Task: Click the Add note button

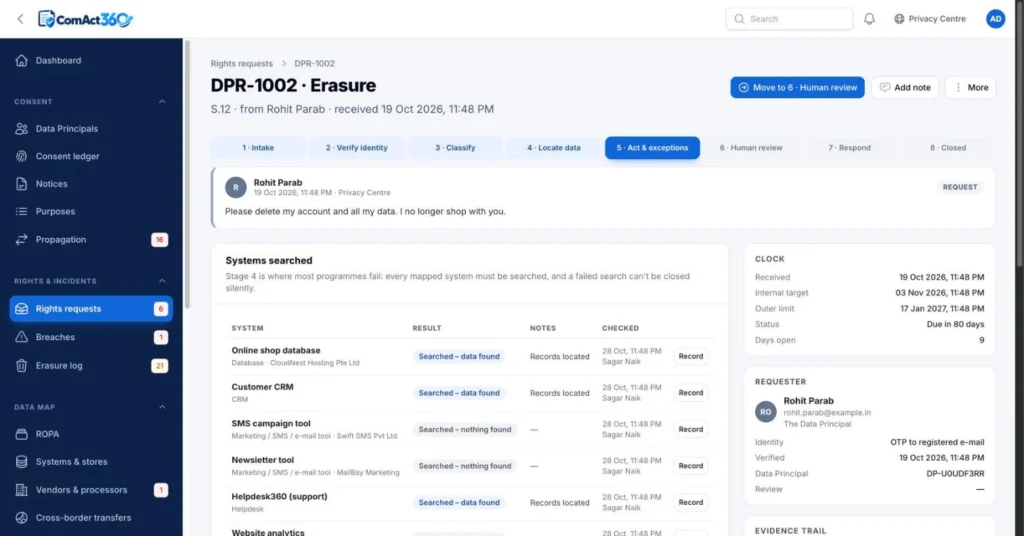Action: point(905,87)
